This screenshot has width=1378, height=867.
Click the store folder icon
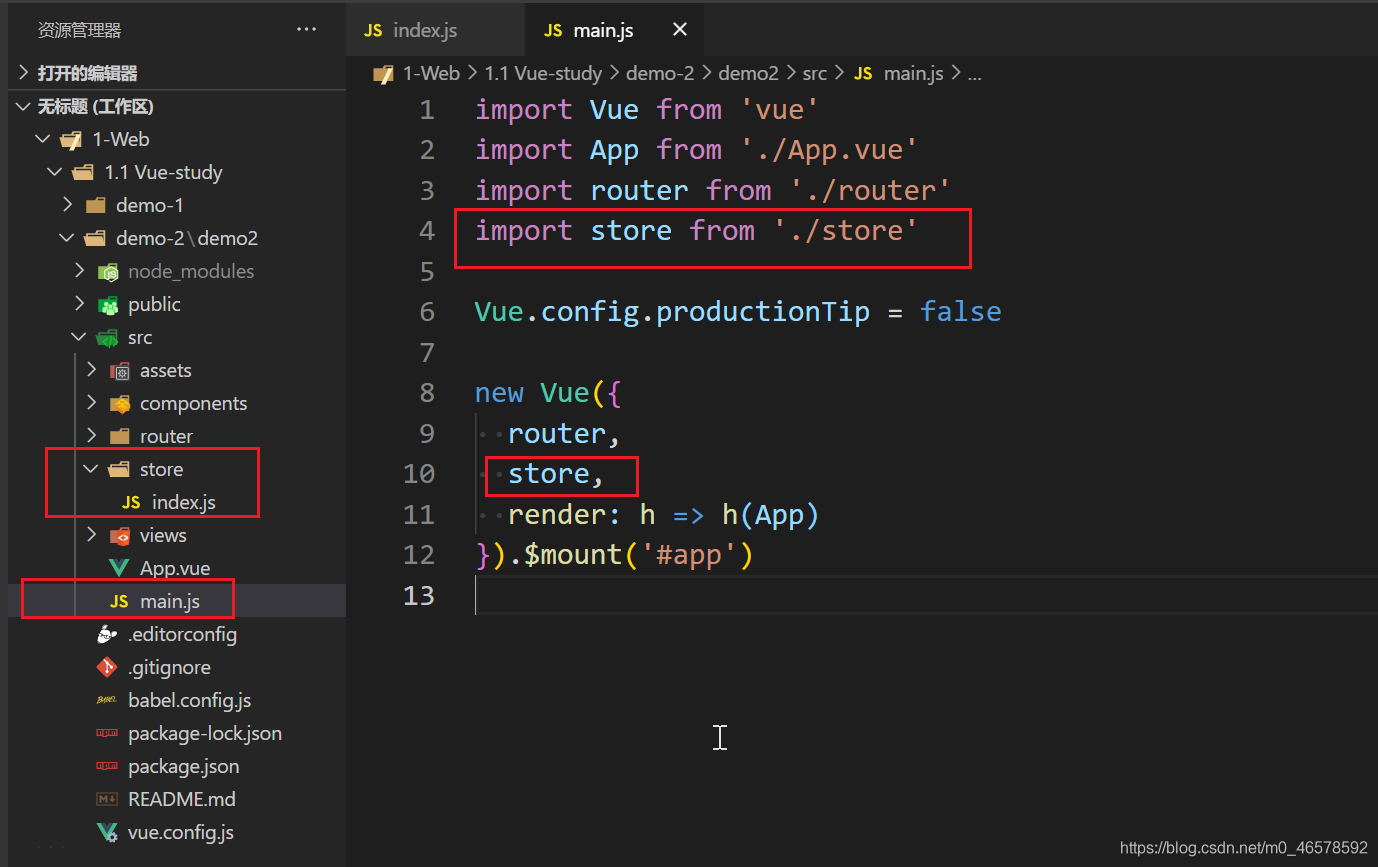click(119, 469)
